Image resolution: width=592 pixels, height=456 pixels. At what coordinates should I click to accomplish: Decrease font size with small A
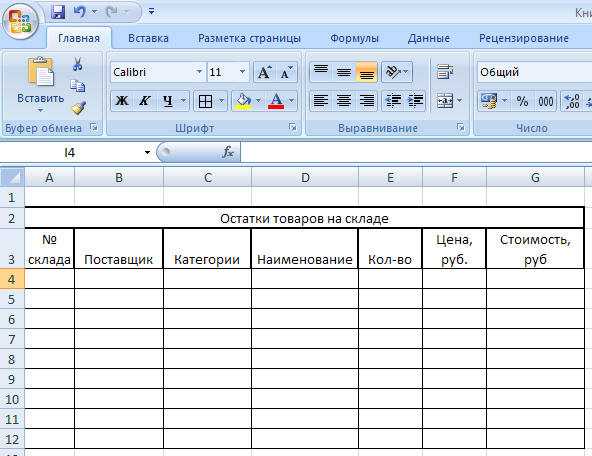coord(287,72)
